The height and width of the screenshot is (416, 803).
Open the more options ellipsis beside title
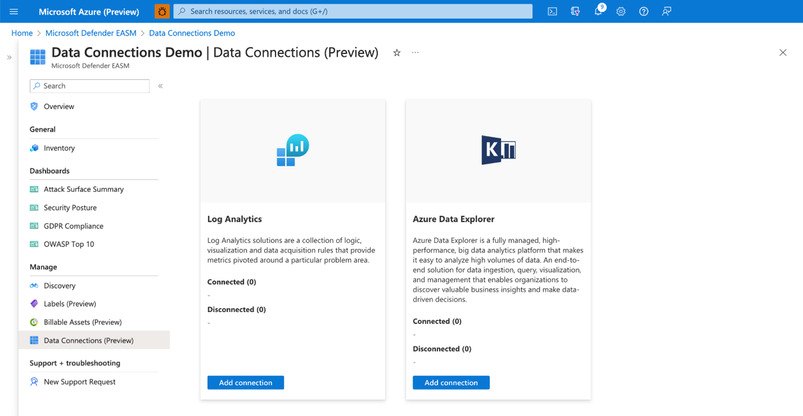[x=415, y=52]
